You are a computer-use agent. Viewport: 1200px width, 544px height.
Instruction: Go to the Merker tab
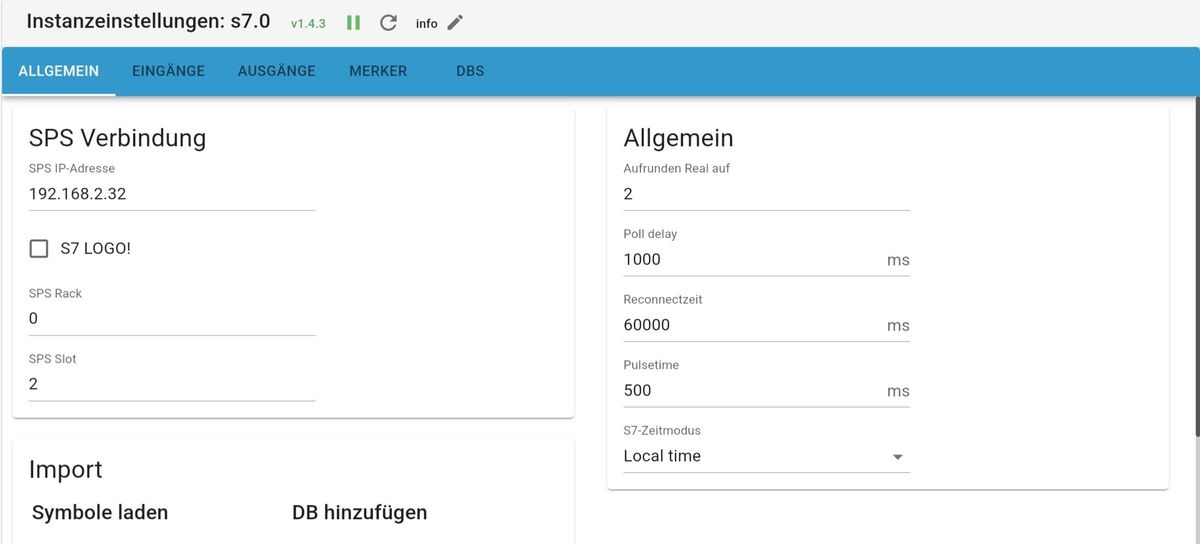tap(378, 71)
